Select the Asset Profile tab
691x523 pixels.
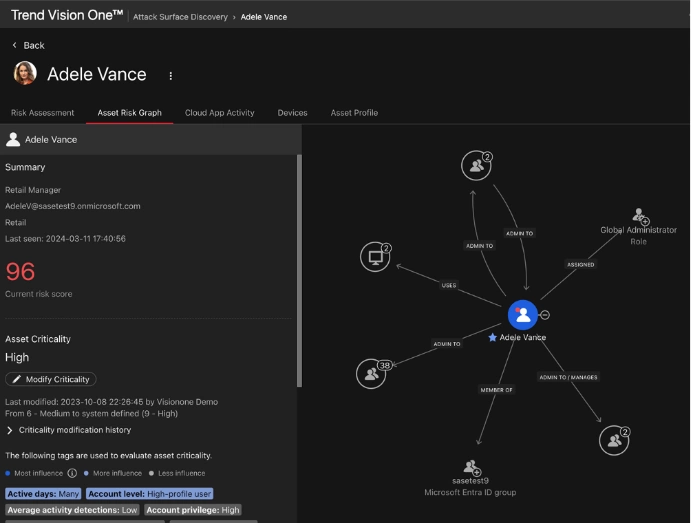pos(354,113)
